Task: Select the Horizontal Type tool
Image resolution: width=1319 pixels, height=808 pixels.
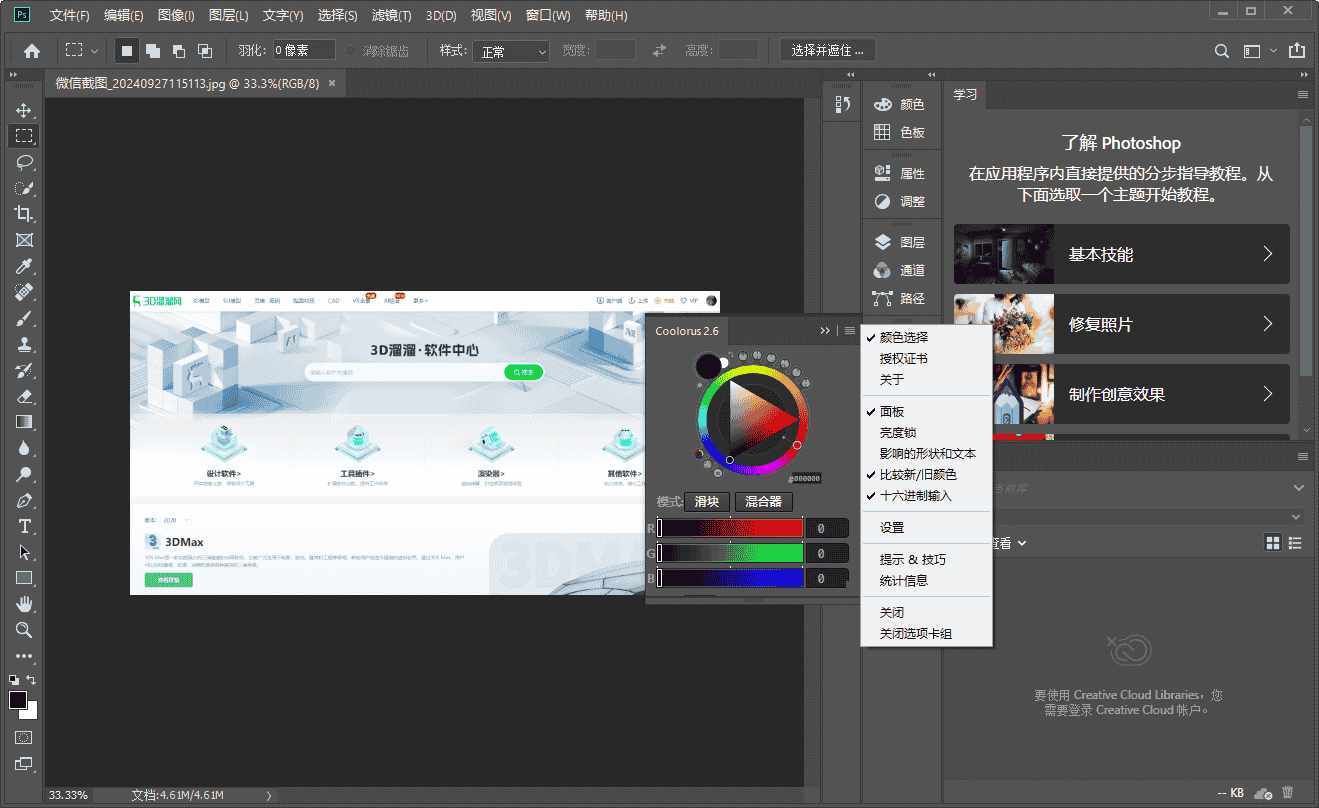Action: (24, 526)
